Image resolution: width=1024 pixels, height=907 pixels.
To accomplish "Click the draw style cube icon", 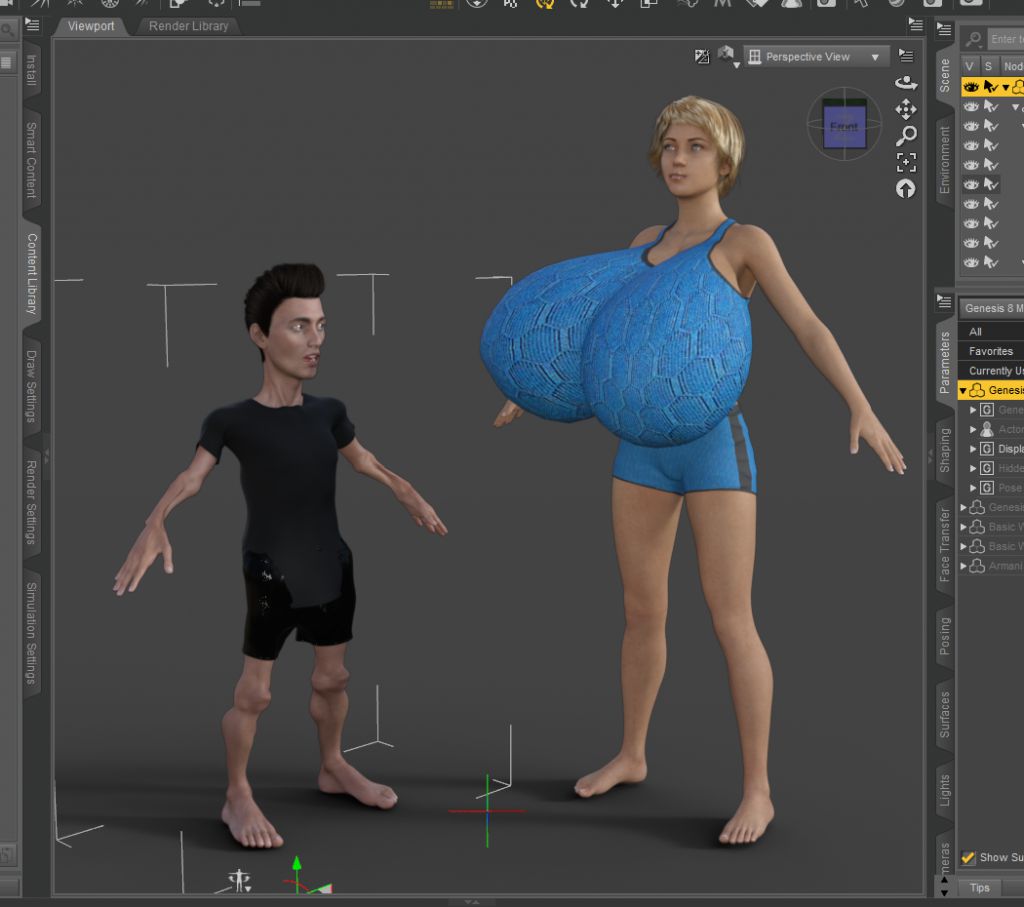I will (726, 54).
